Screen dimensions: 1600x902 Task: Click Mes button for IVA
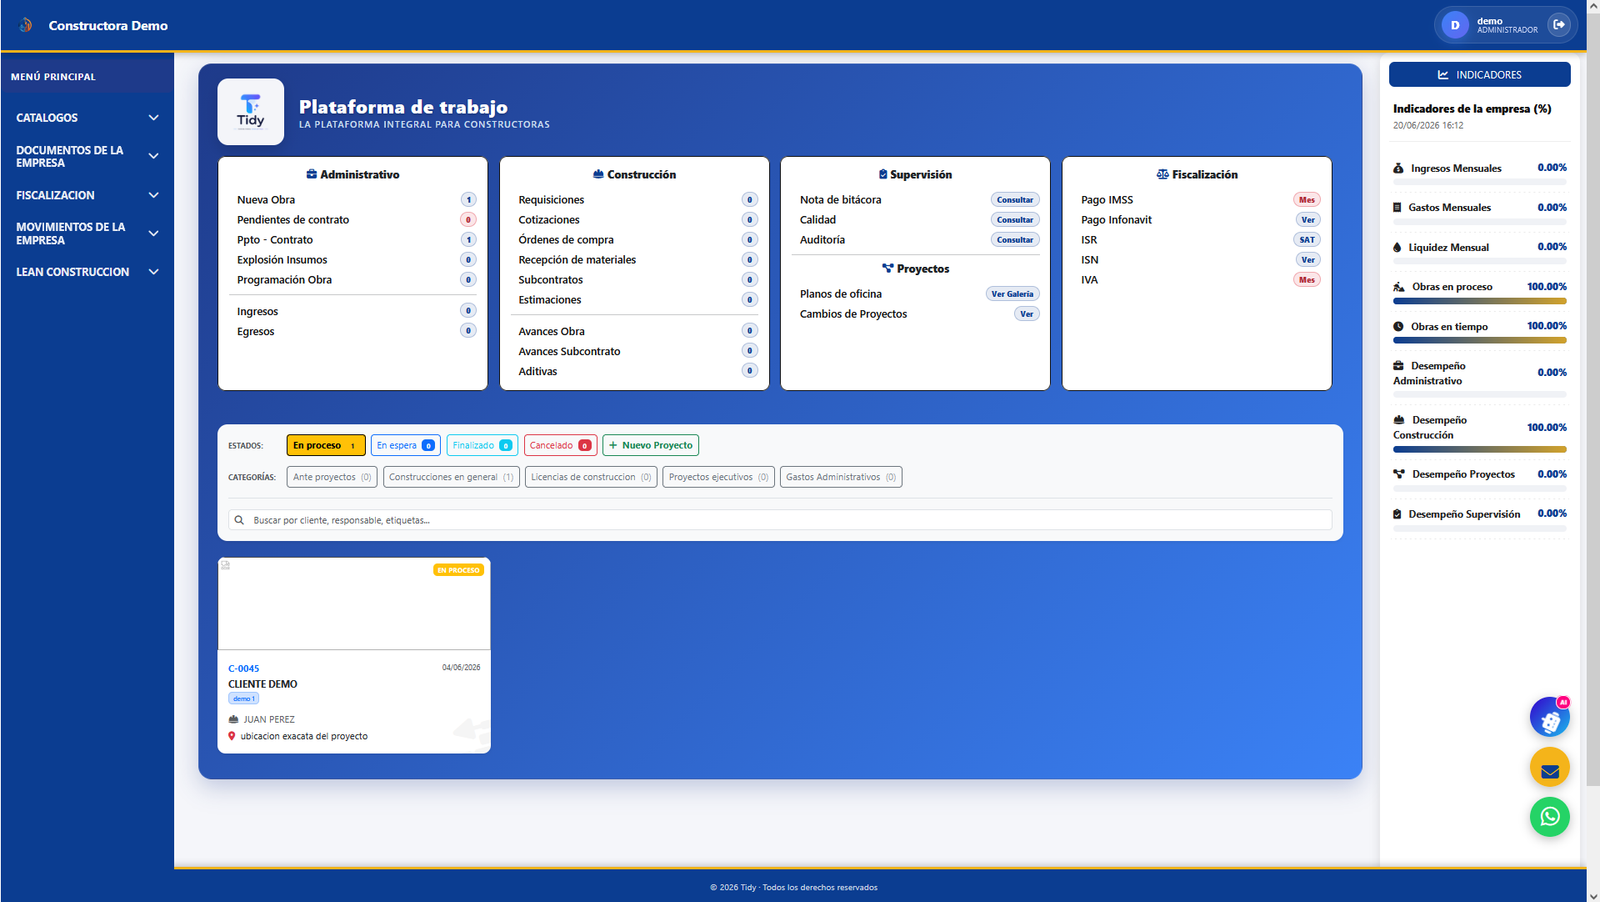1307,280
